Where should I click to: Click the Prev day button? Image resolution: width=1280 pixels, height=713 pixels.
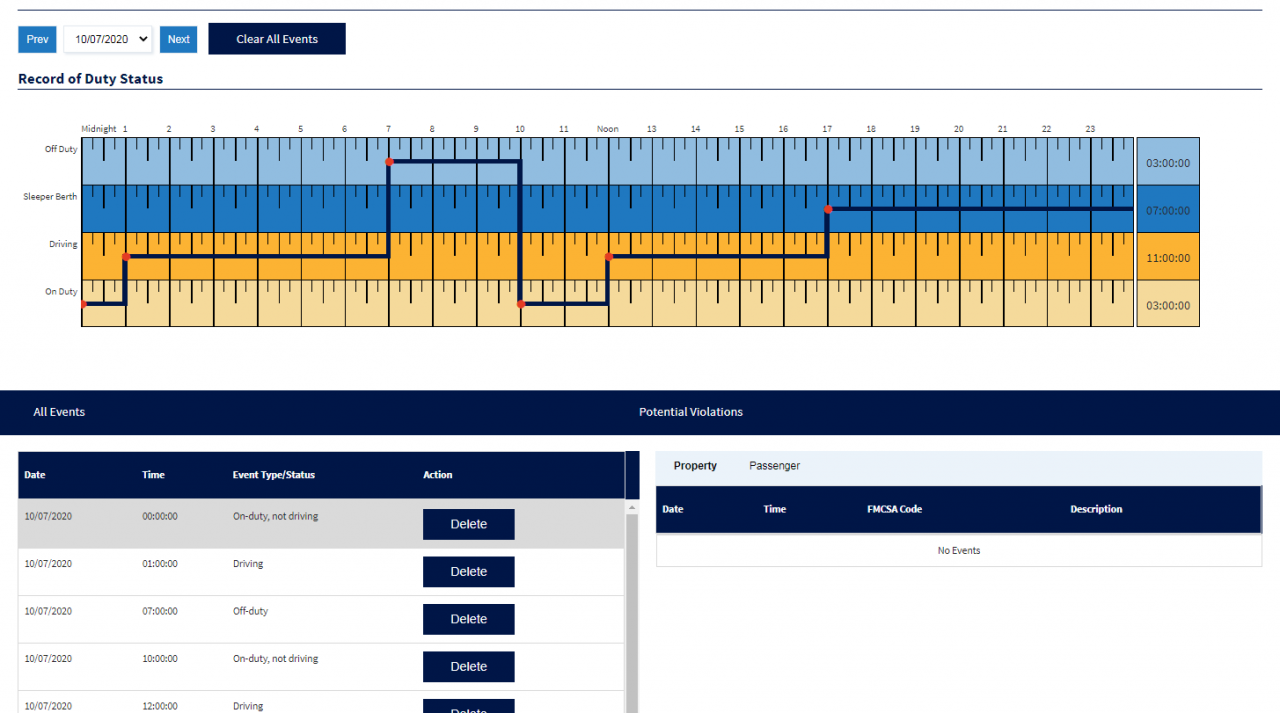pyautogui.click(x=37, y=39)
